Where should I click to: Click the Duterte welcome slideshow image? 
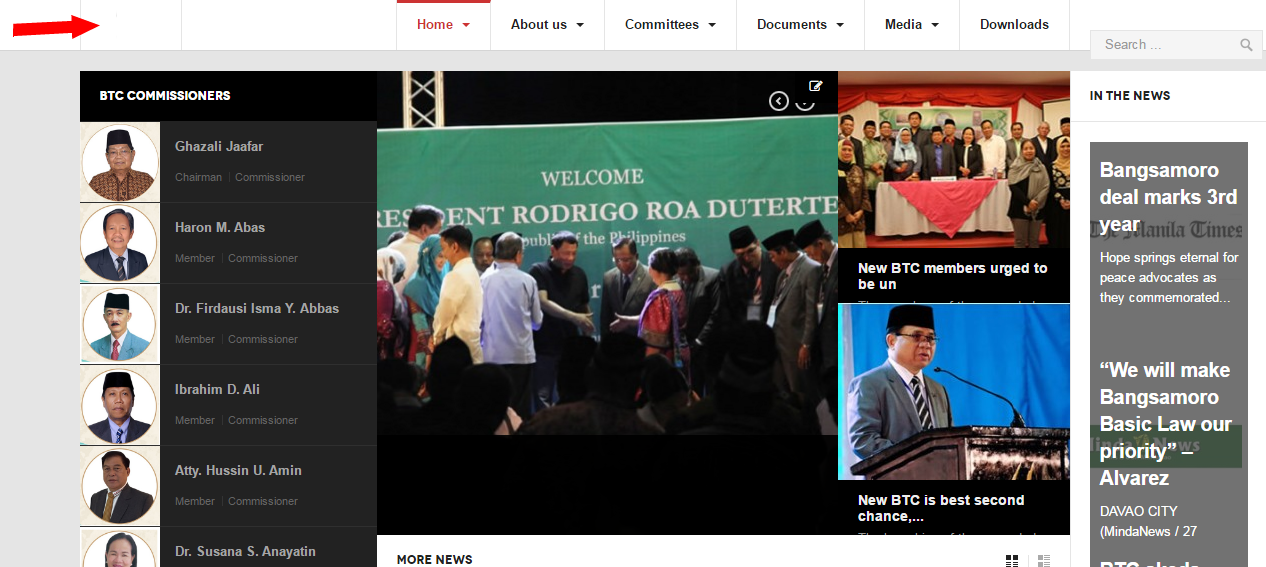(607, 253)
